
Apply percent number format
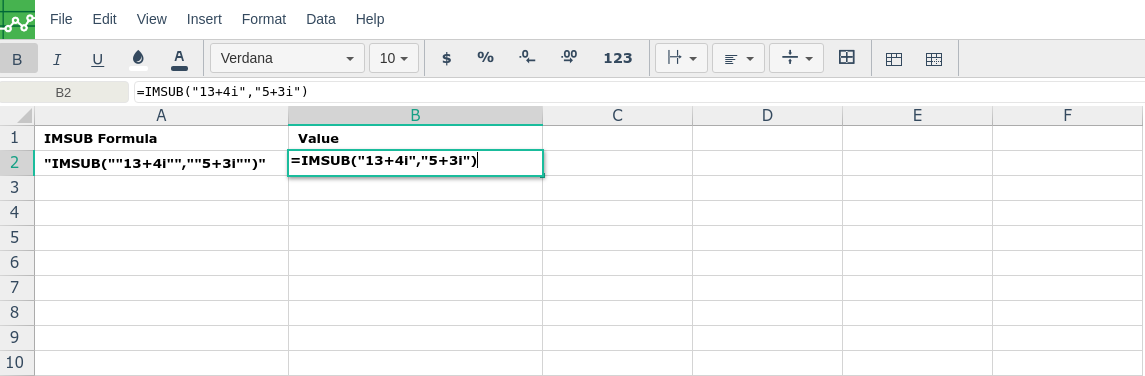[x=486, y=58]
